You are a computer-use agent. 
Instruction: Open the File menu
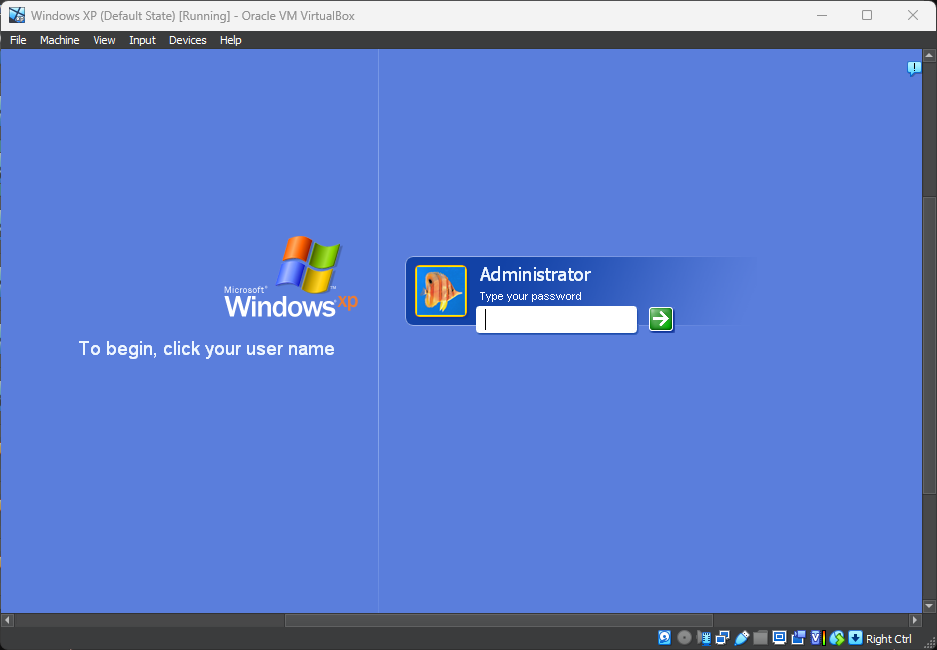tap(19, 40)
